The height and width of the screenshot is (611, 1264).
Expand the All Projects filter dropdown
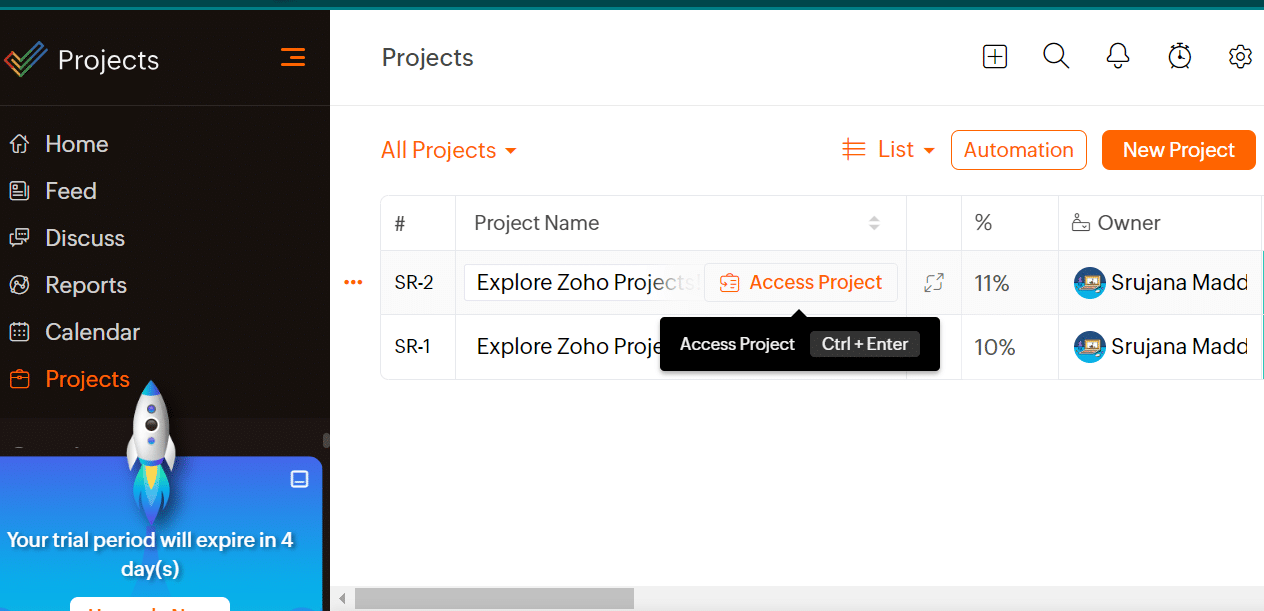click(x=449, y=150)
